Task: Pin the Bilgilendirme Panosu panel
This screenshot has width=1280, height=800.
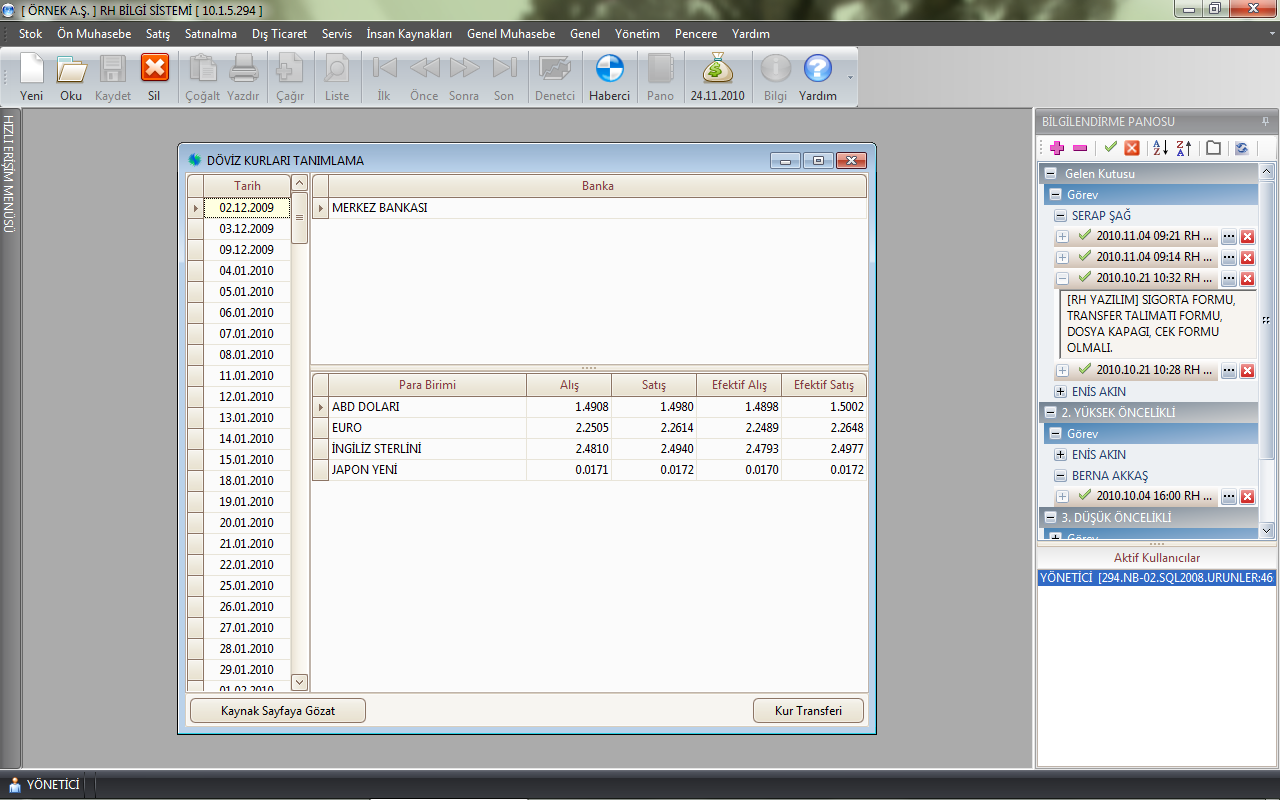Action: pos(1266,121)
